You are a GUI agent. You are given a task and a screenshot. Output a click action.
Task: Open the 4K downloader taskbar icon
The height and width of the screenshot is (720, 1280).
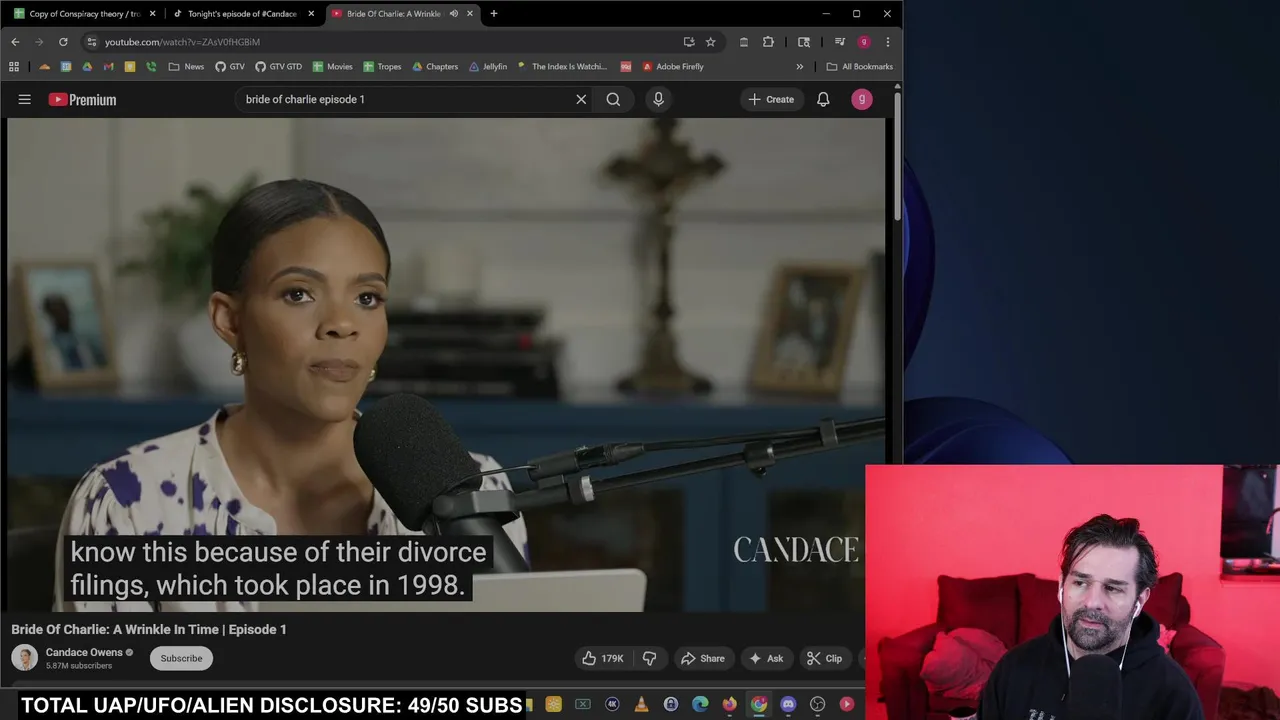(x=612, y=704)
